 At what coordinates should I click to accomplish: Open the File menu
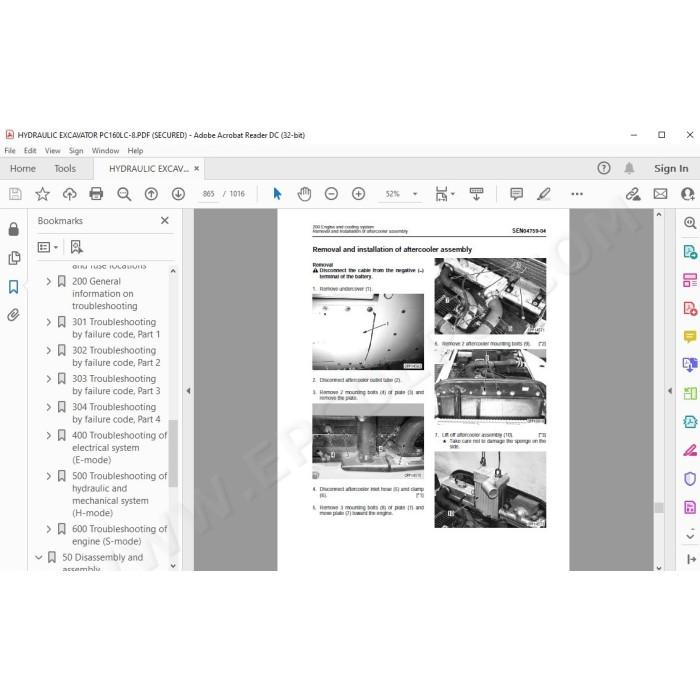point(10,151)
